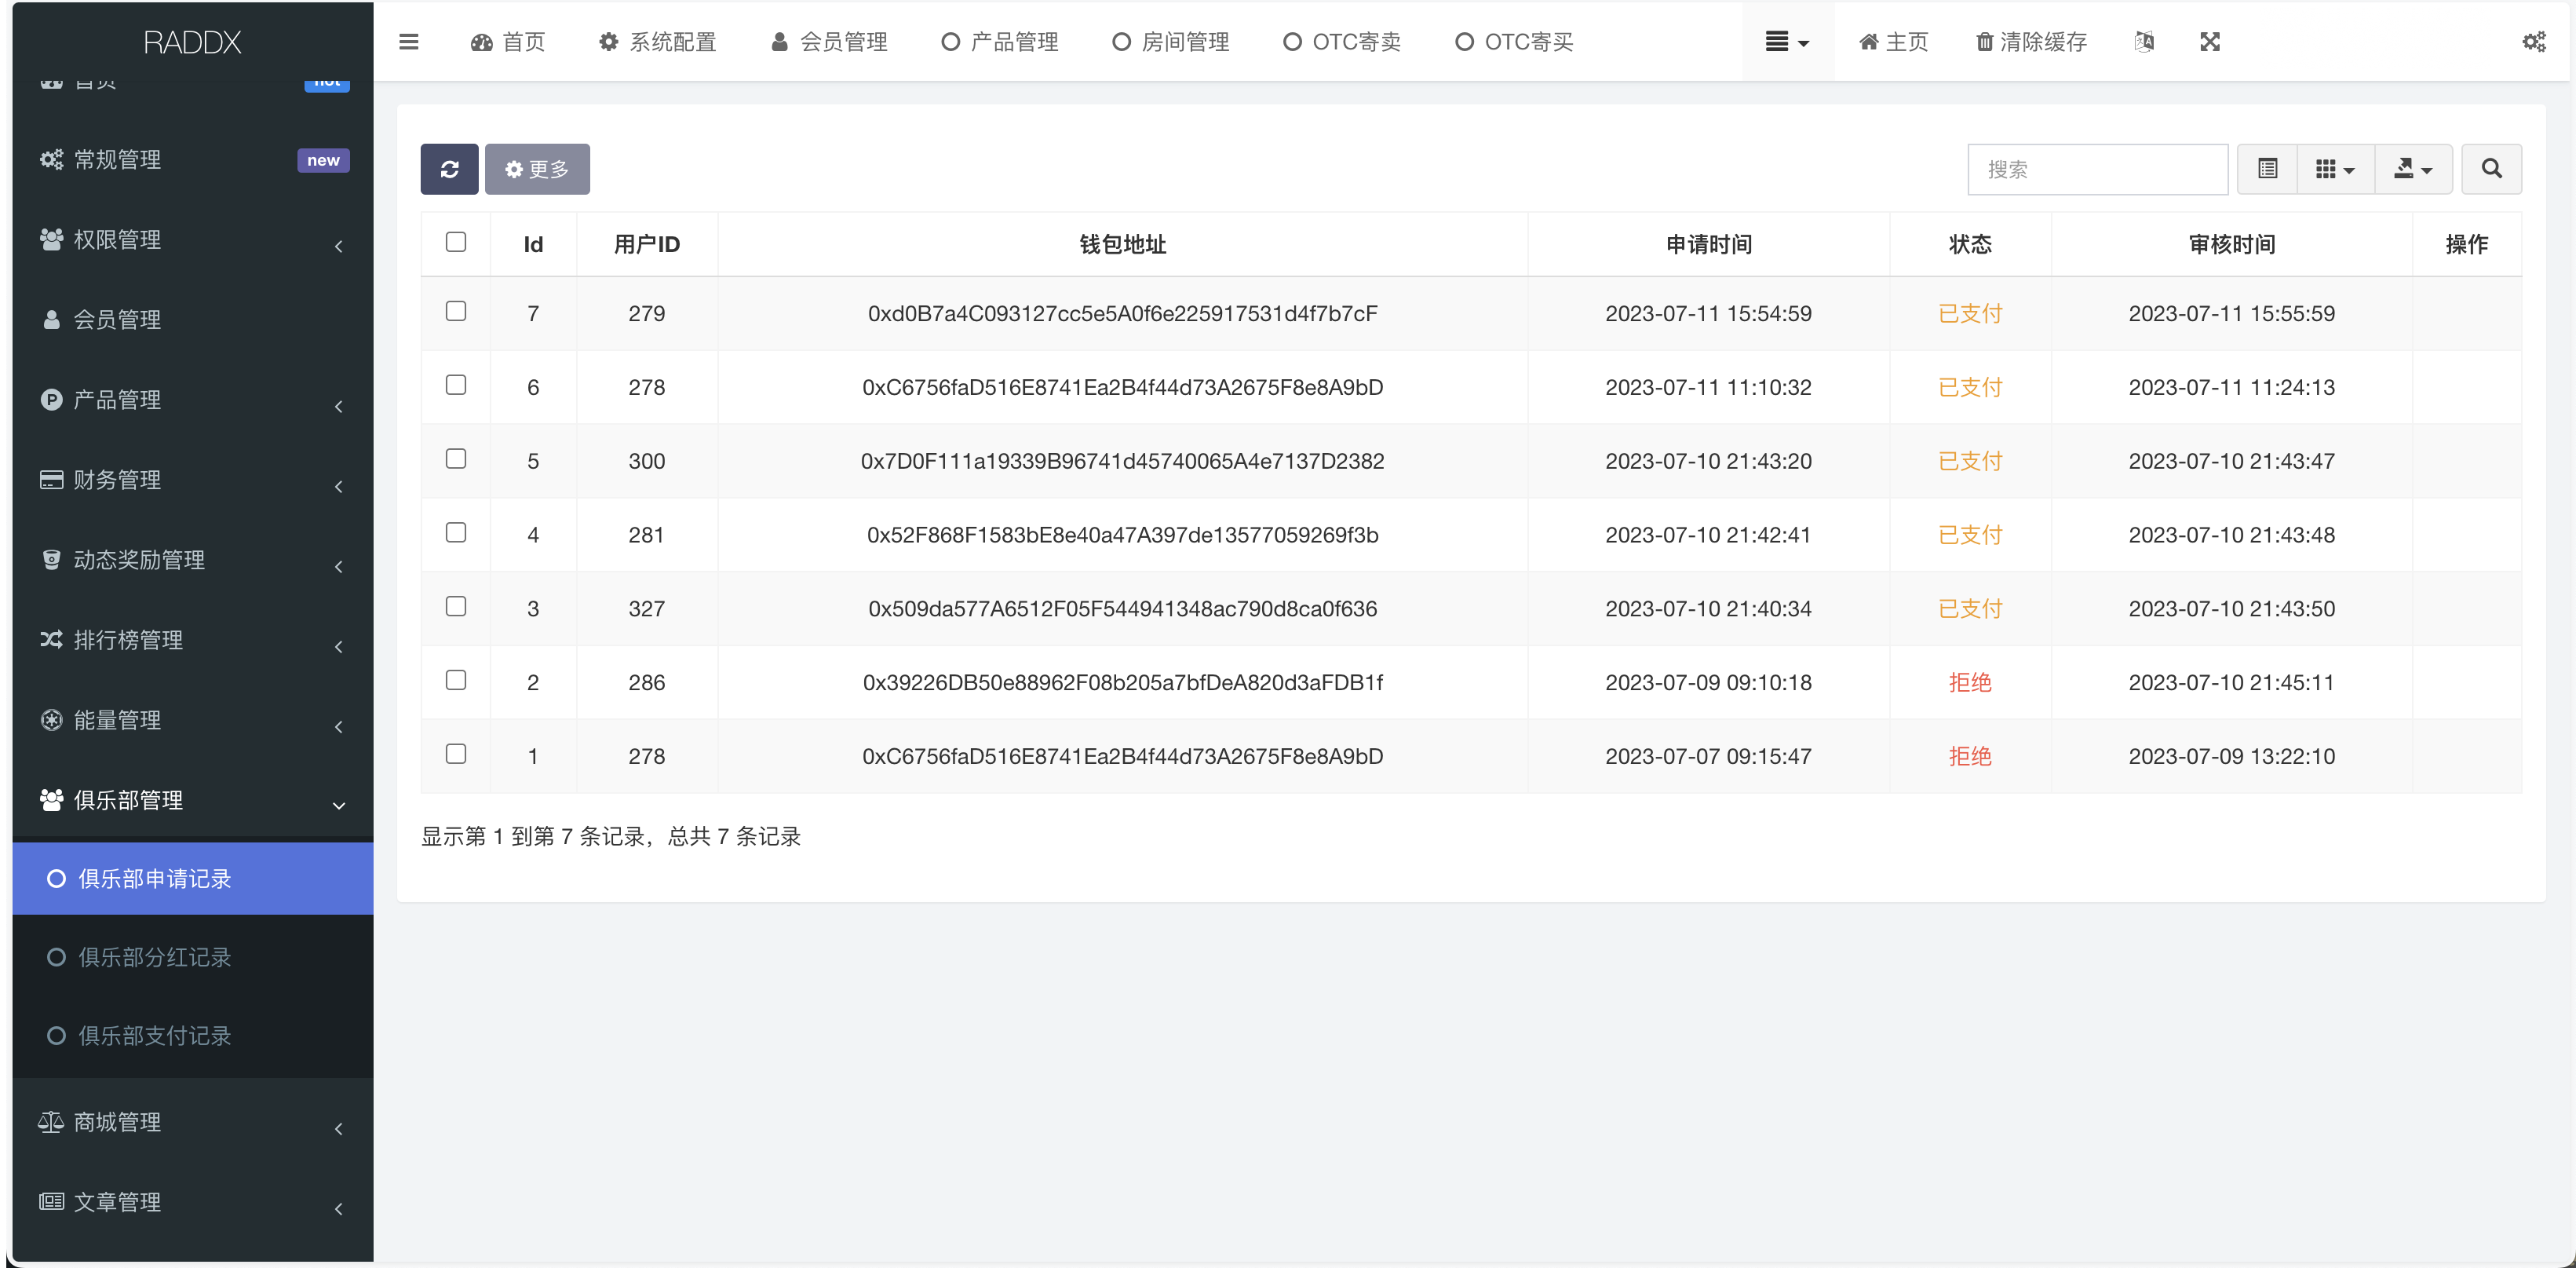Click the language translation icon in the header

pos(2144,41)
